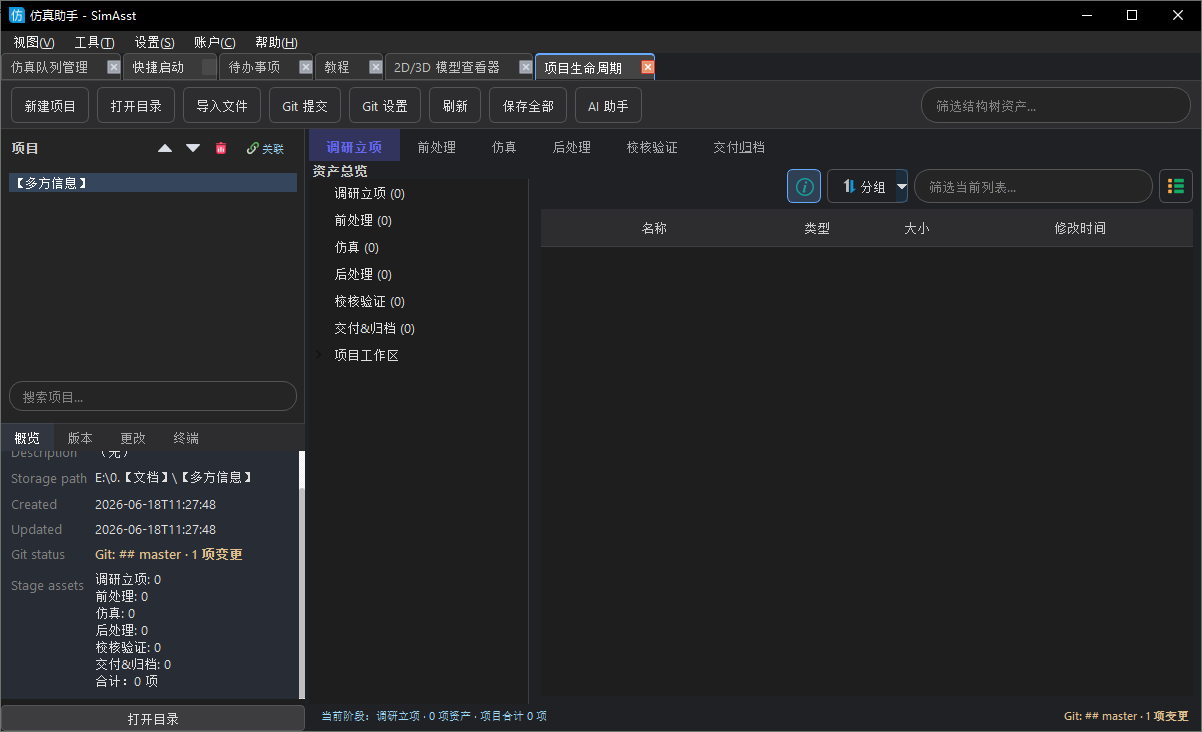The width and height of the screenshot is (1202, 732).
Task: Close the 项目生命周期 tab
Action: click(x=647, y=67)
